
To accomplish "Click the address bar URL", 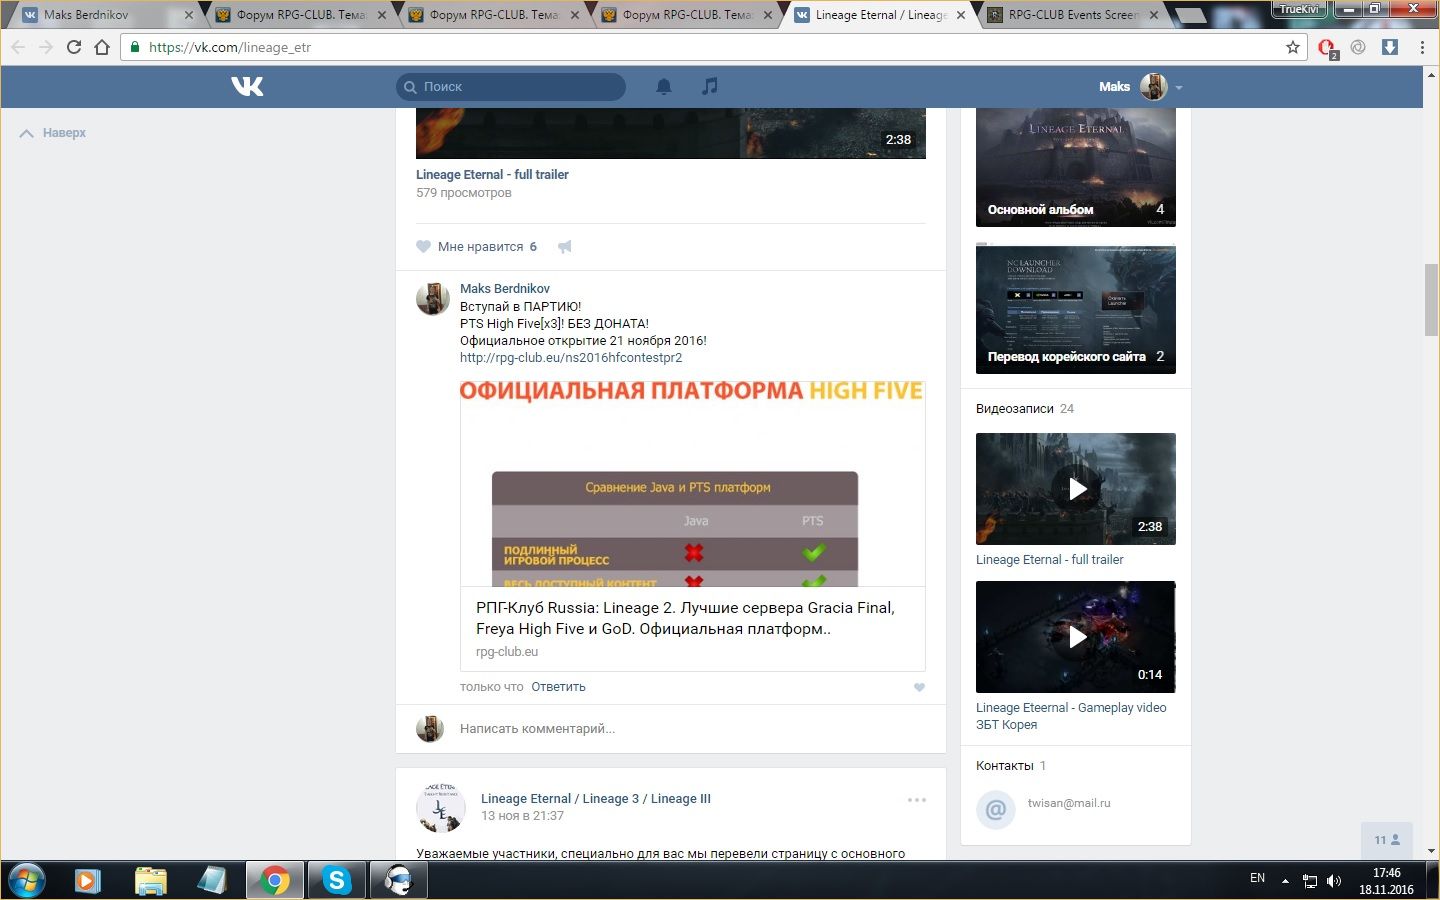I will pyautogui.click(x=230, y=47).
